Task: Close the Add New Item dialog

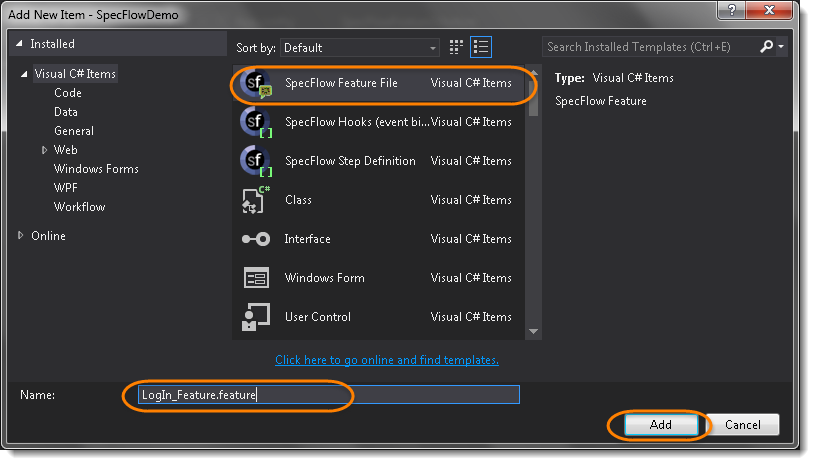Action: (x=769, y=10)
